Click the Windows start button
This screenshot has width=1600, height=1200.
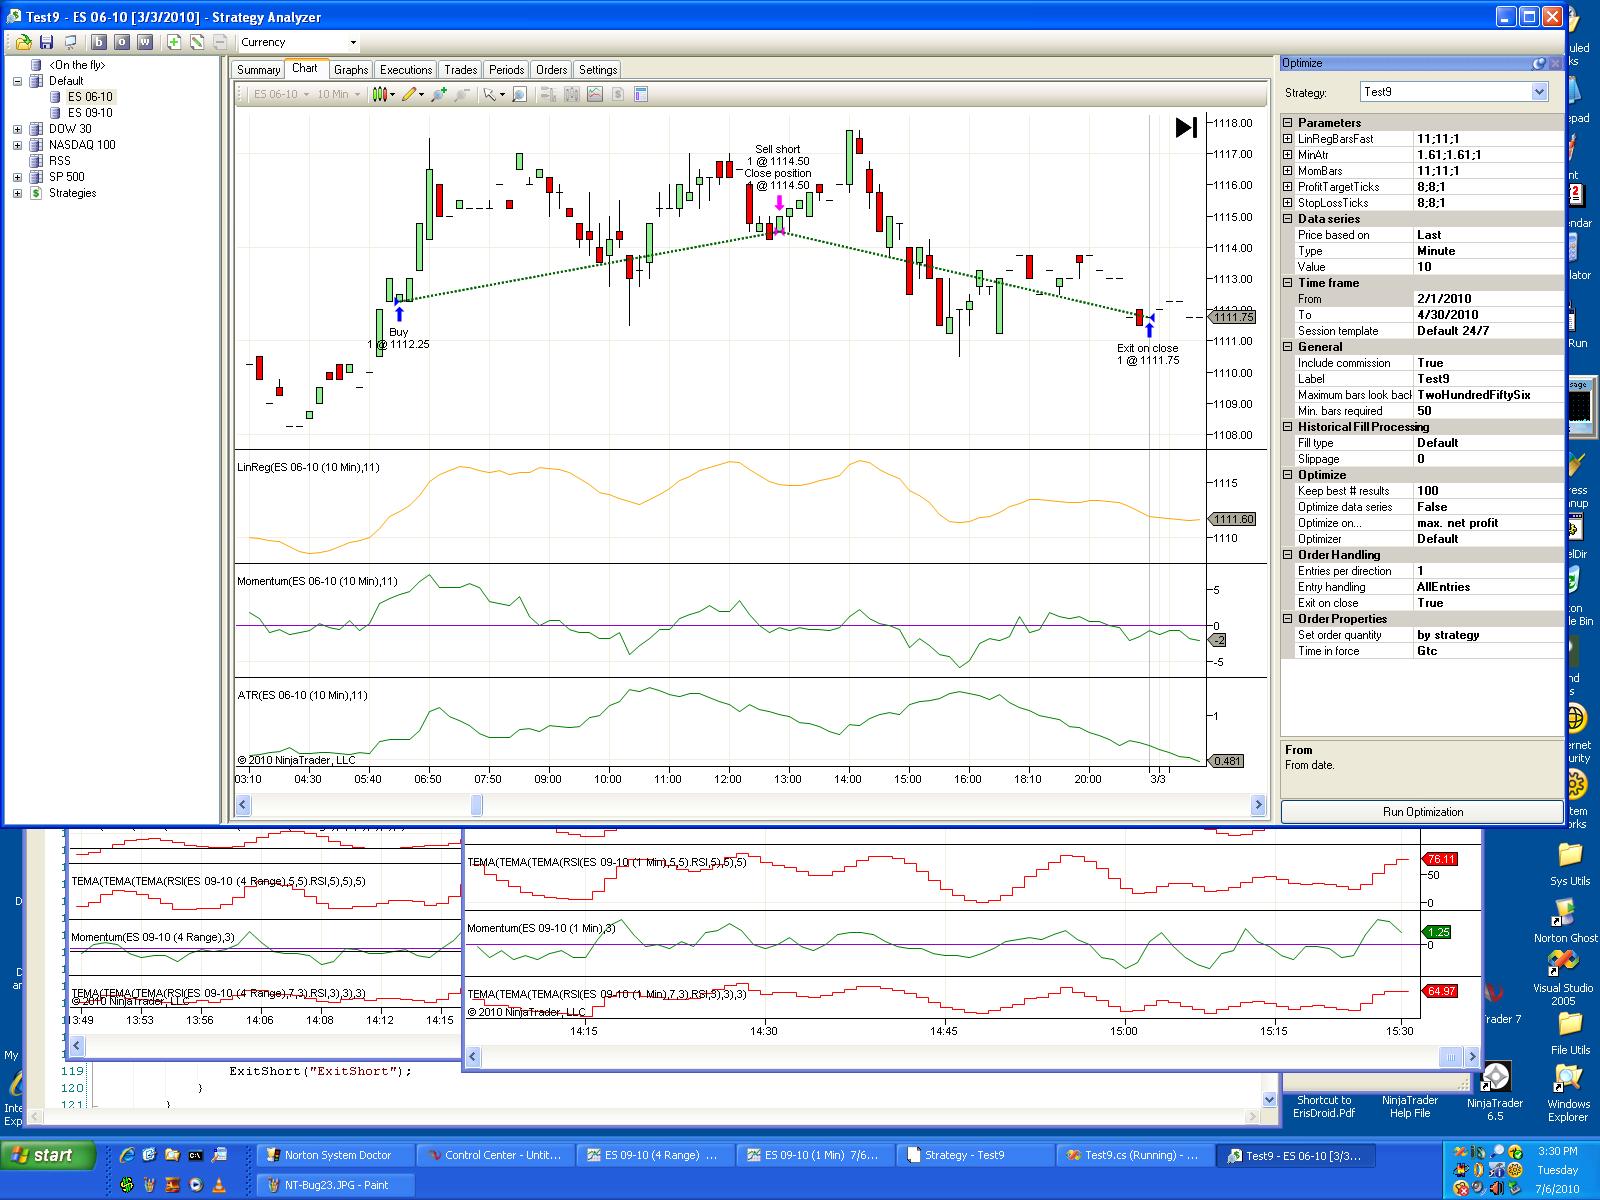(49, 1156)
